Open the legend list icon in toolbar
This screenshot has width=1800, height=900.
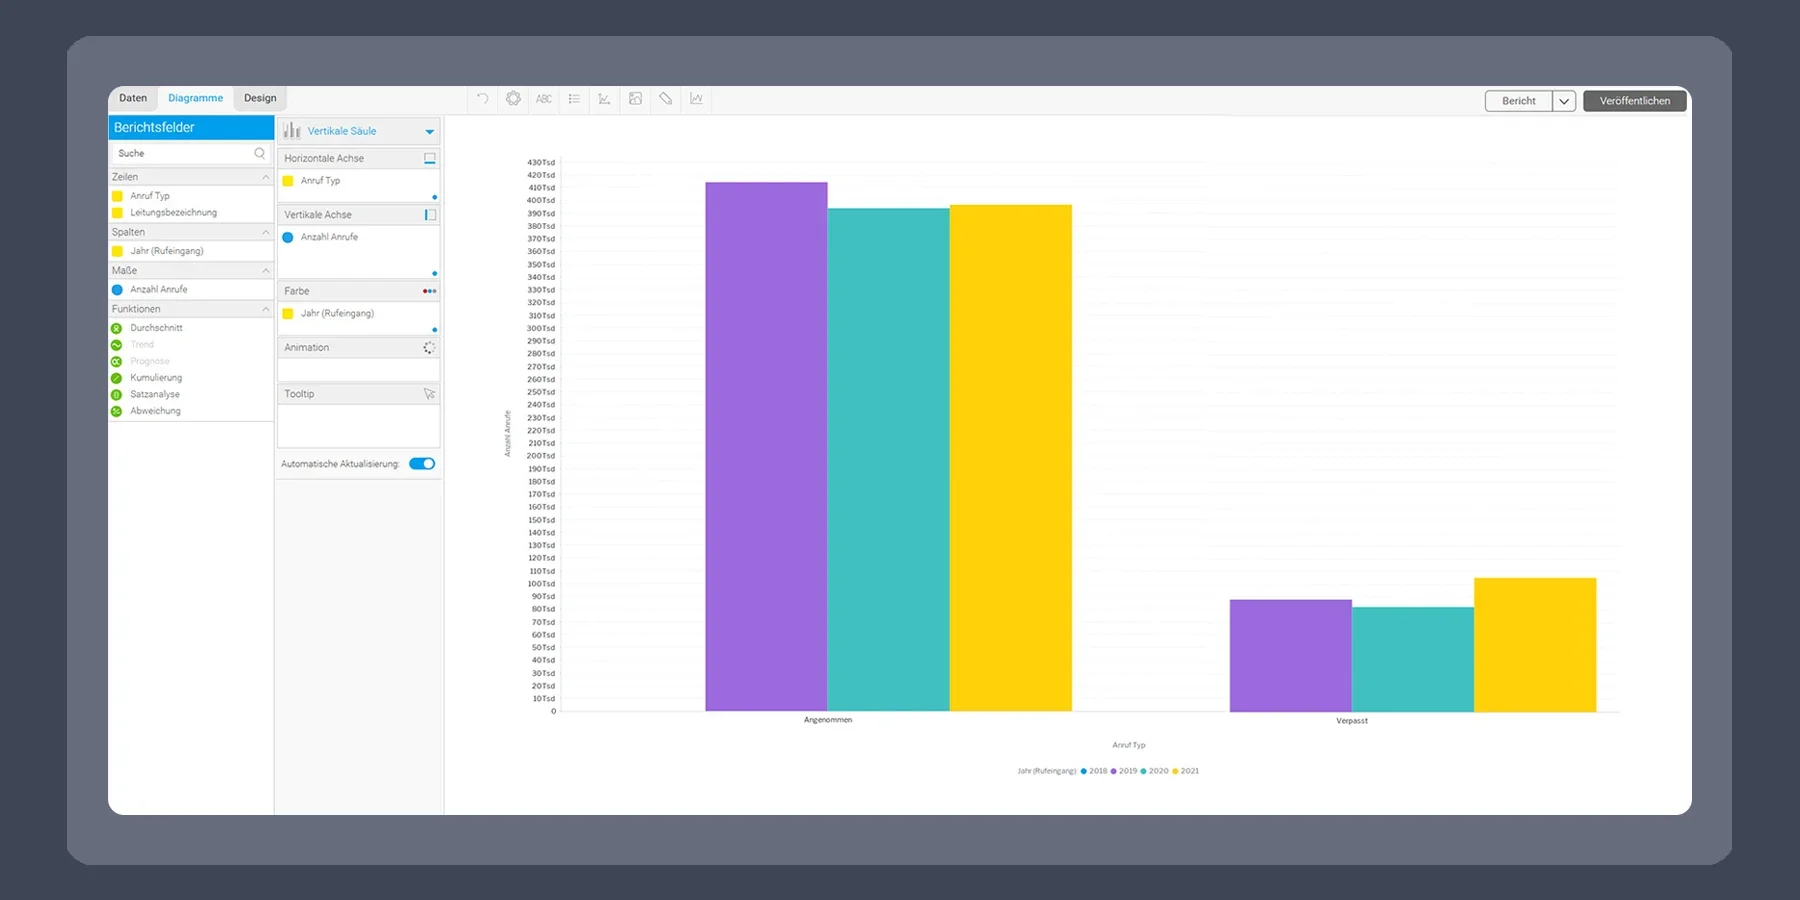click(574, 99)
